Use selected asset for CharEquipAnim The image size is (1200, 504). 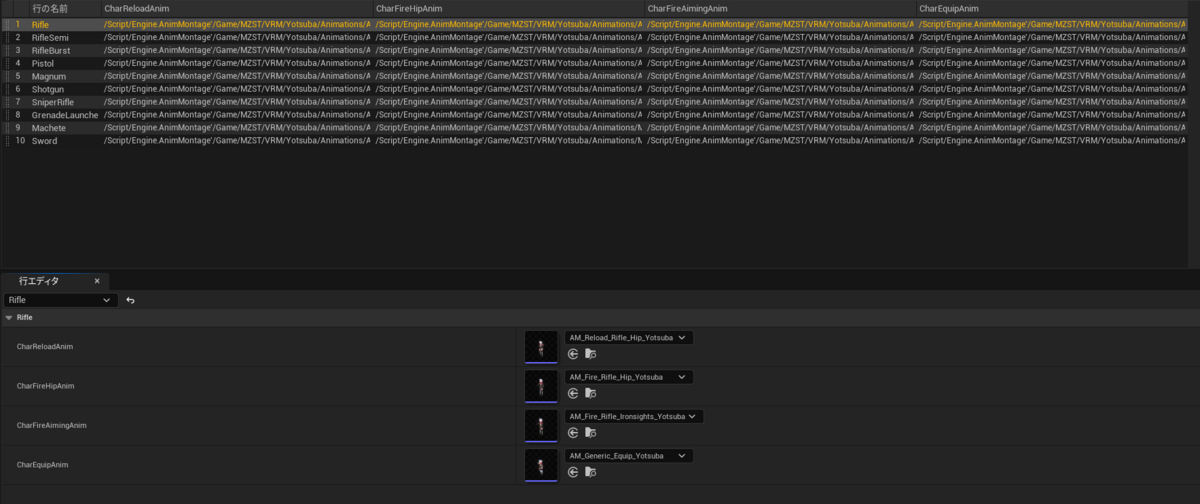[573, 472]
